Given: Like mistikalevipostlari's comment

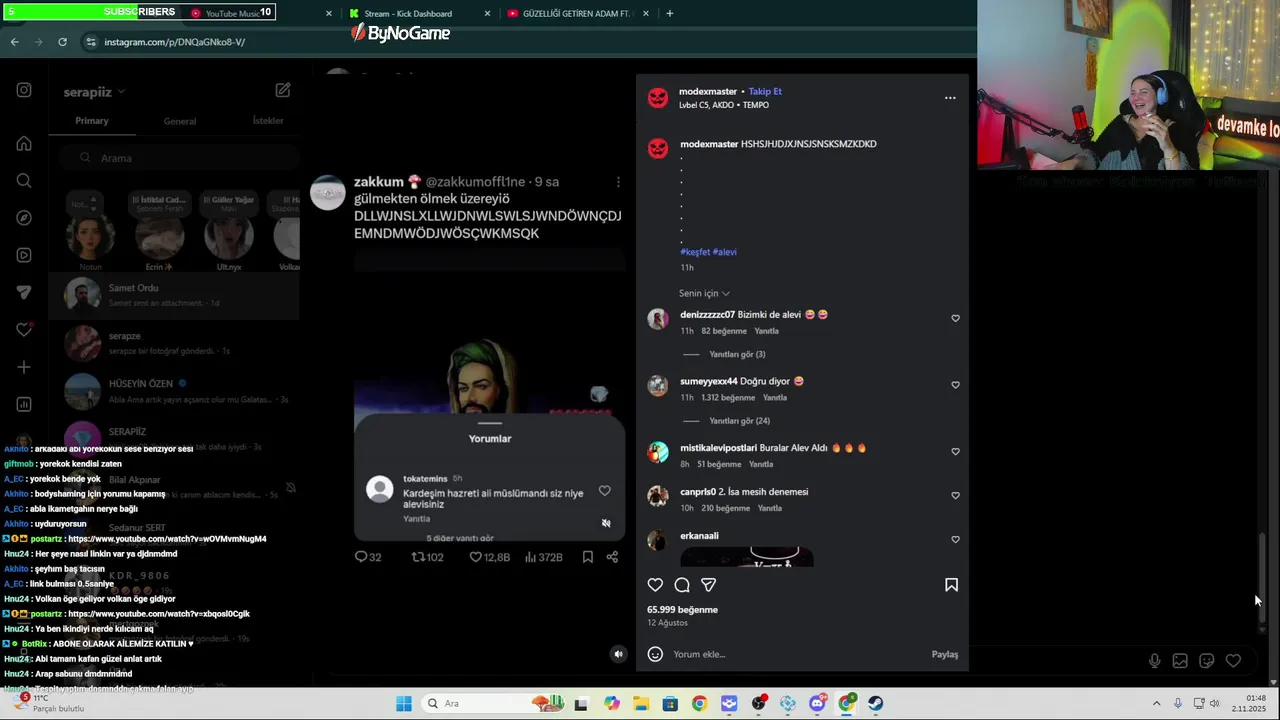Looking at the screenshot, I should point(955,452).
